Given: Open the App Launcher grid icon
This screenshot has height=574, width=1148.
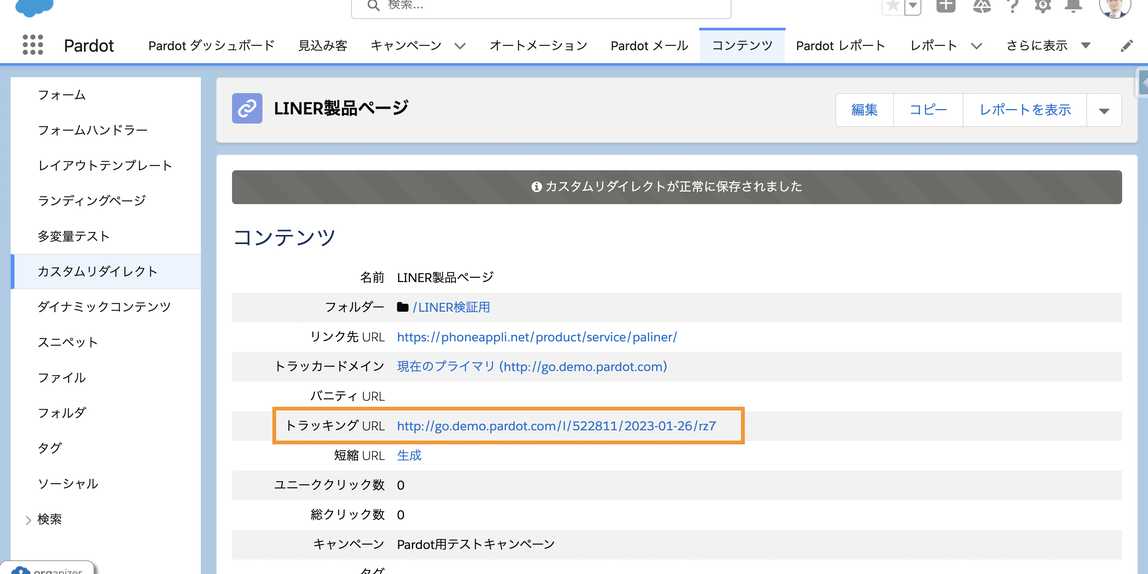Looking at the screenshot, I should coord(33,45).
